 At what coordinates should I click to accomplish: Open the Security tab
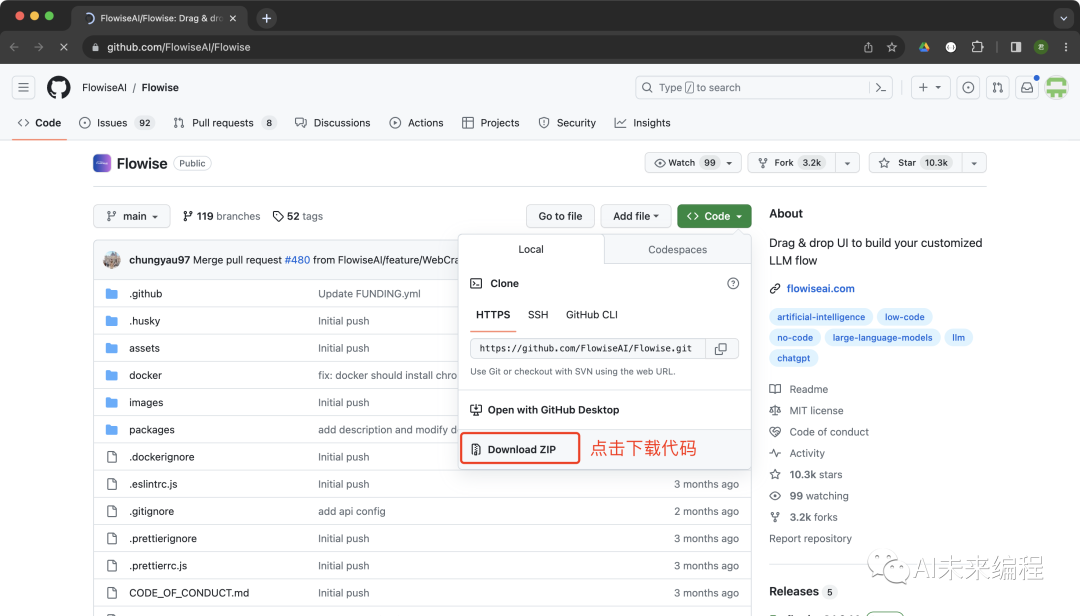pyautogui.click(x=567, y=123)
